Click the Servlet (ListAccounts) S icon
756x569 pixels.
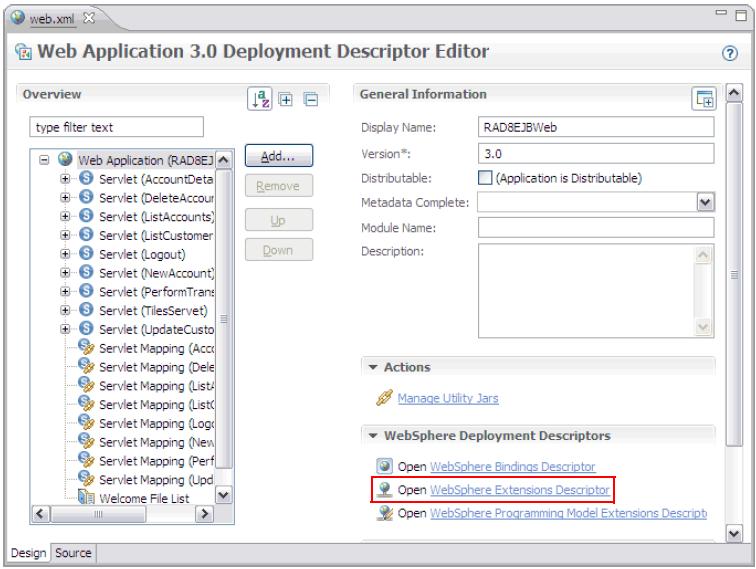tap(86, 216)
